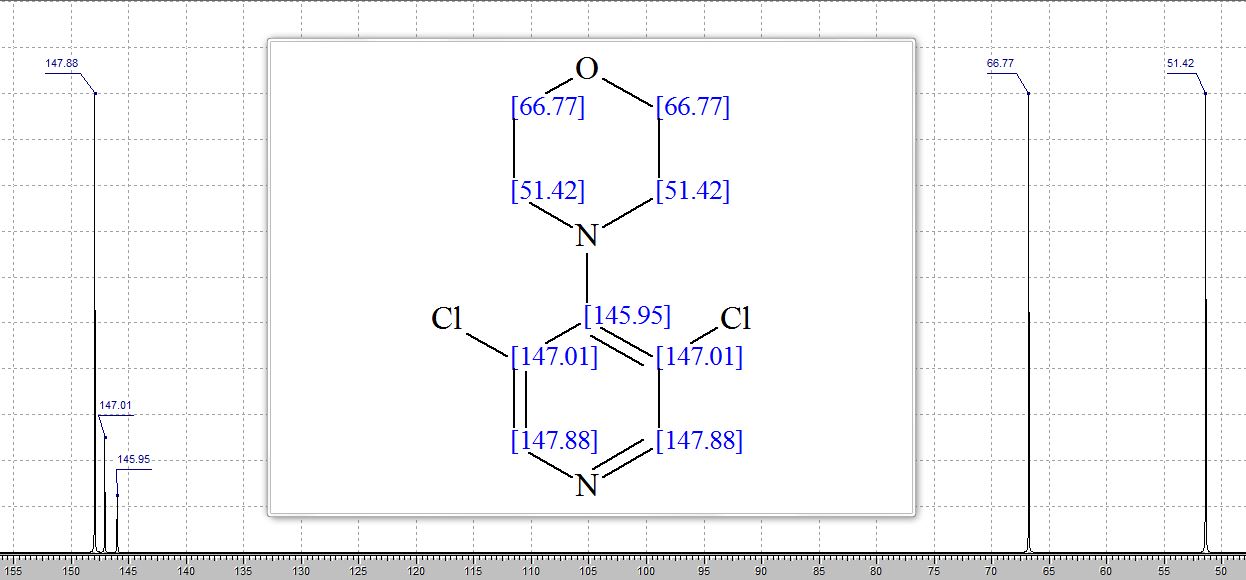Click the 147.88 peak label at top left
This screenshot has height=580, width=1246.
(x=61, y=63)
